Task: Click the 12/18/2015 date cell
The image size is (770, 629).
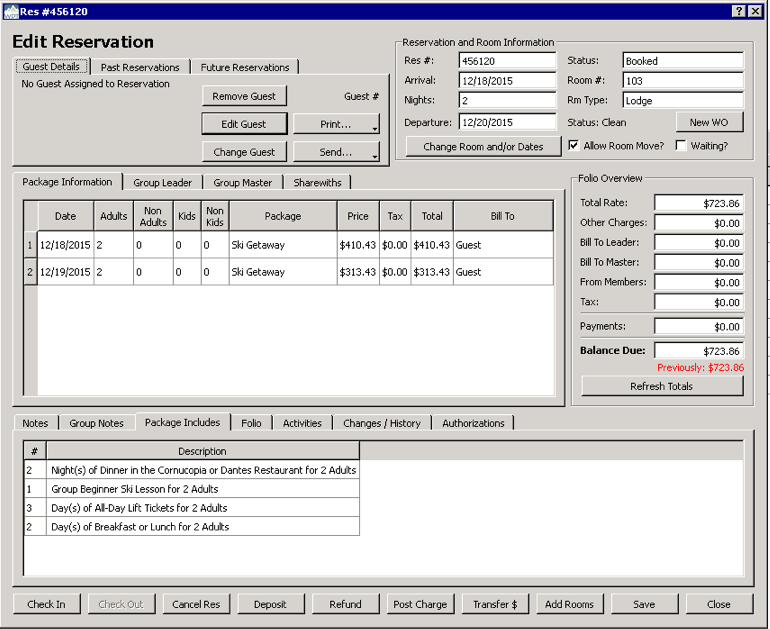Action: tap(65, 245)
